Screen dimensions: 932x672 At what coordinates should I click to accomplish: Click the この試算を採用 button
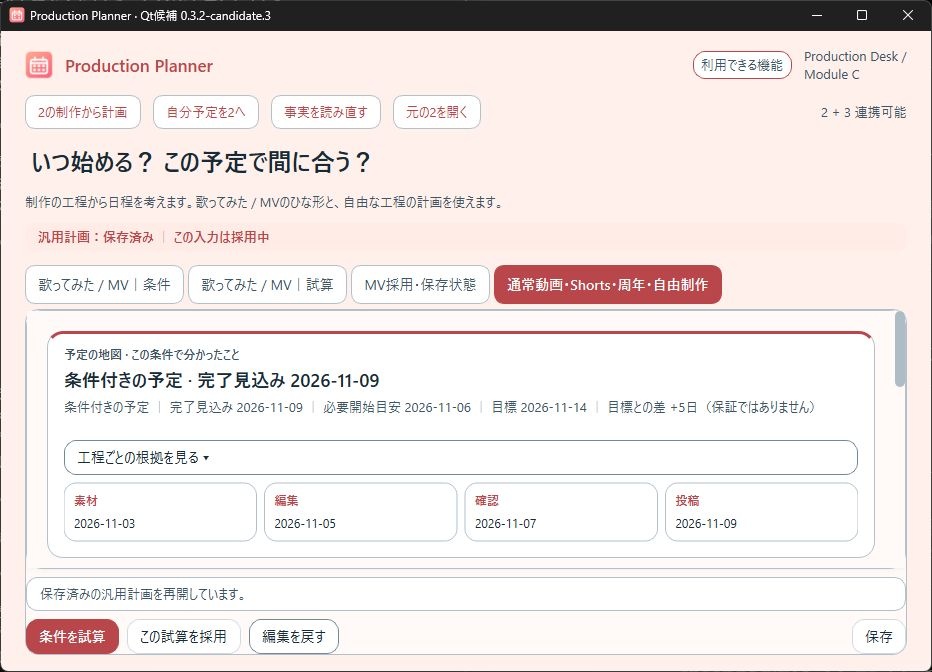[184, 636]
